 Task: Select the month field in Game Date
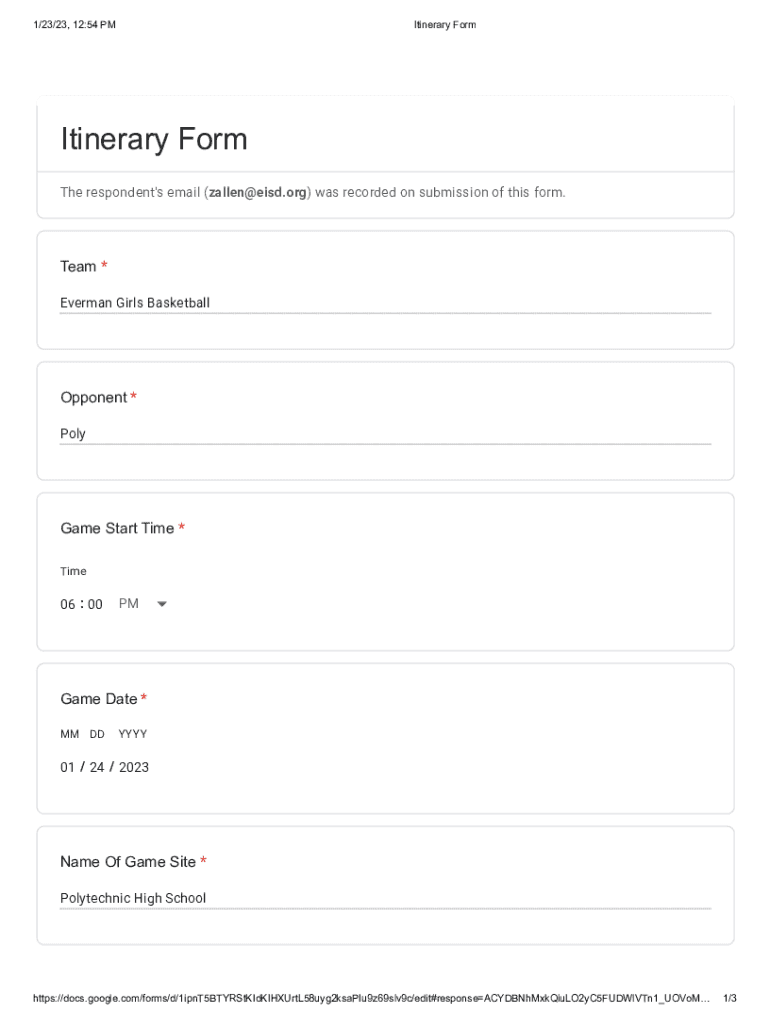67,767
